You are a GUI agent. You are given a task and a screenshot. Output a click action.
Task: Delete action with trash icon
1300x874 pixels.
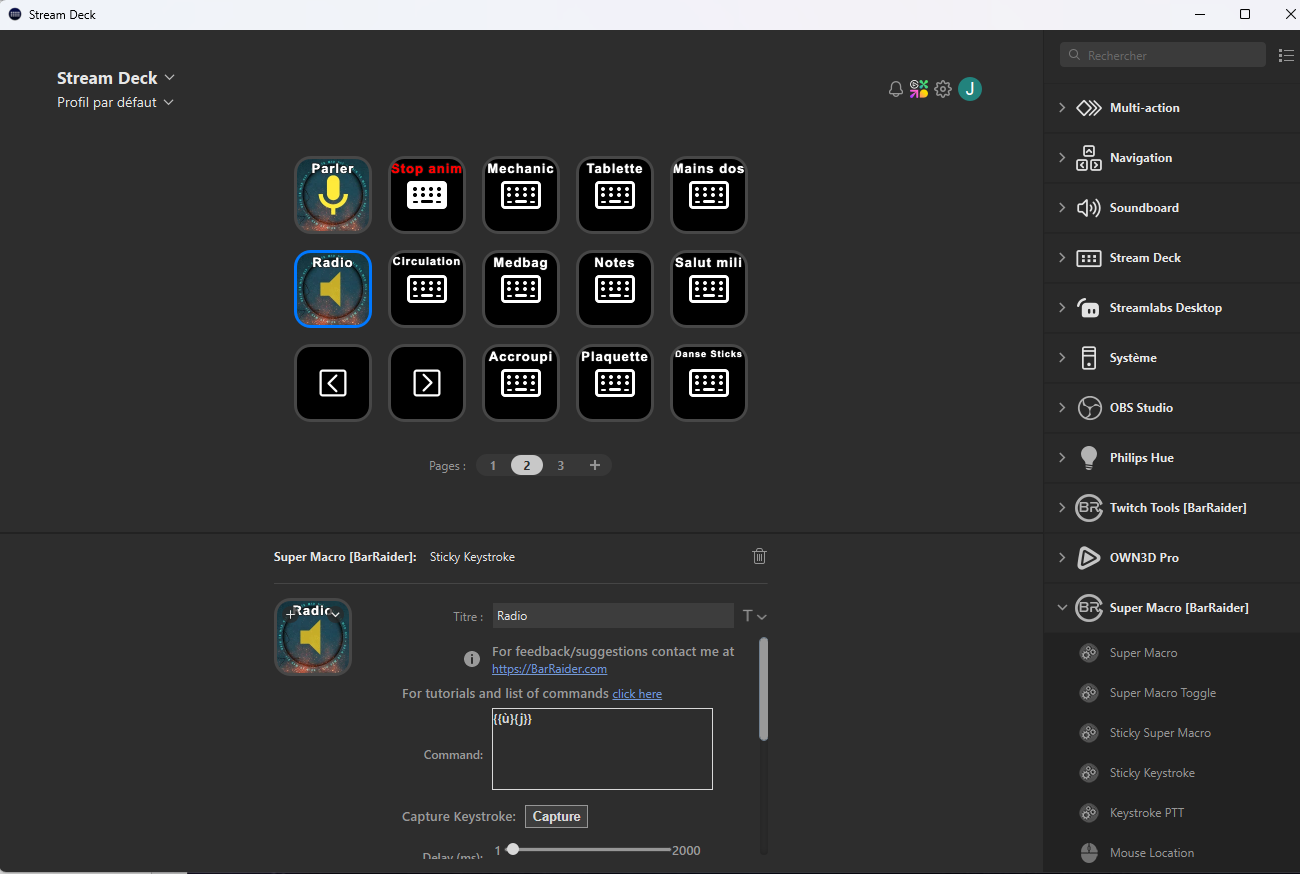click(x=759, y=556)
